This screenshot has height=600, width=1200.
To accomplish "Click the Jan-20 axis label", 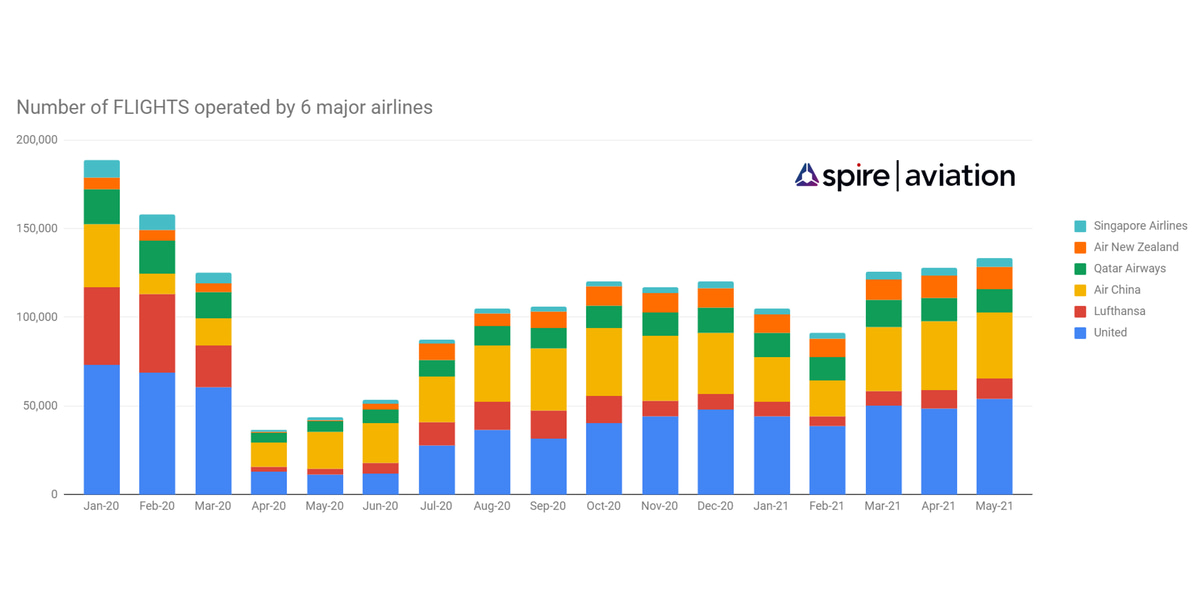I will (99, 506).
